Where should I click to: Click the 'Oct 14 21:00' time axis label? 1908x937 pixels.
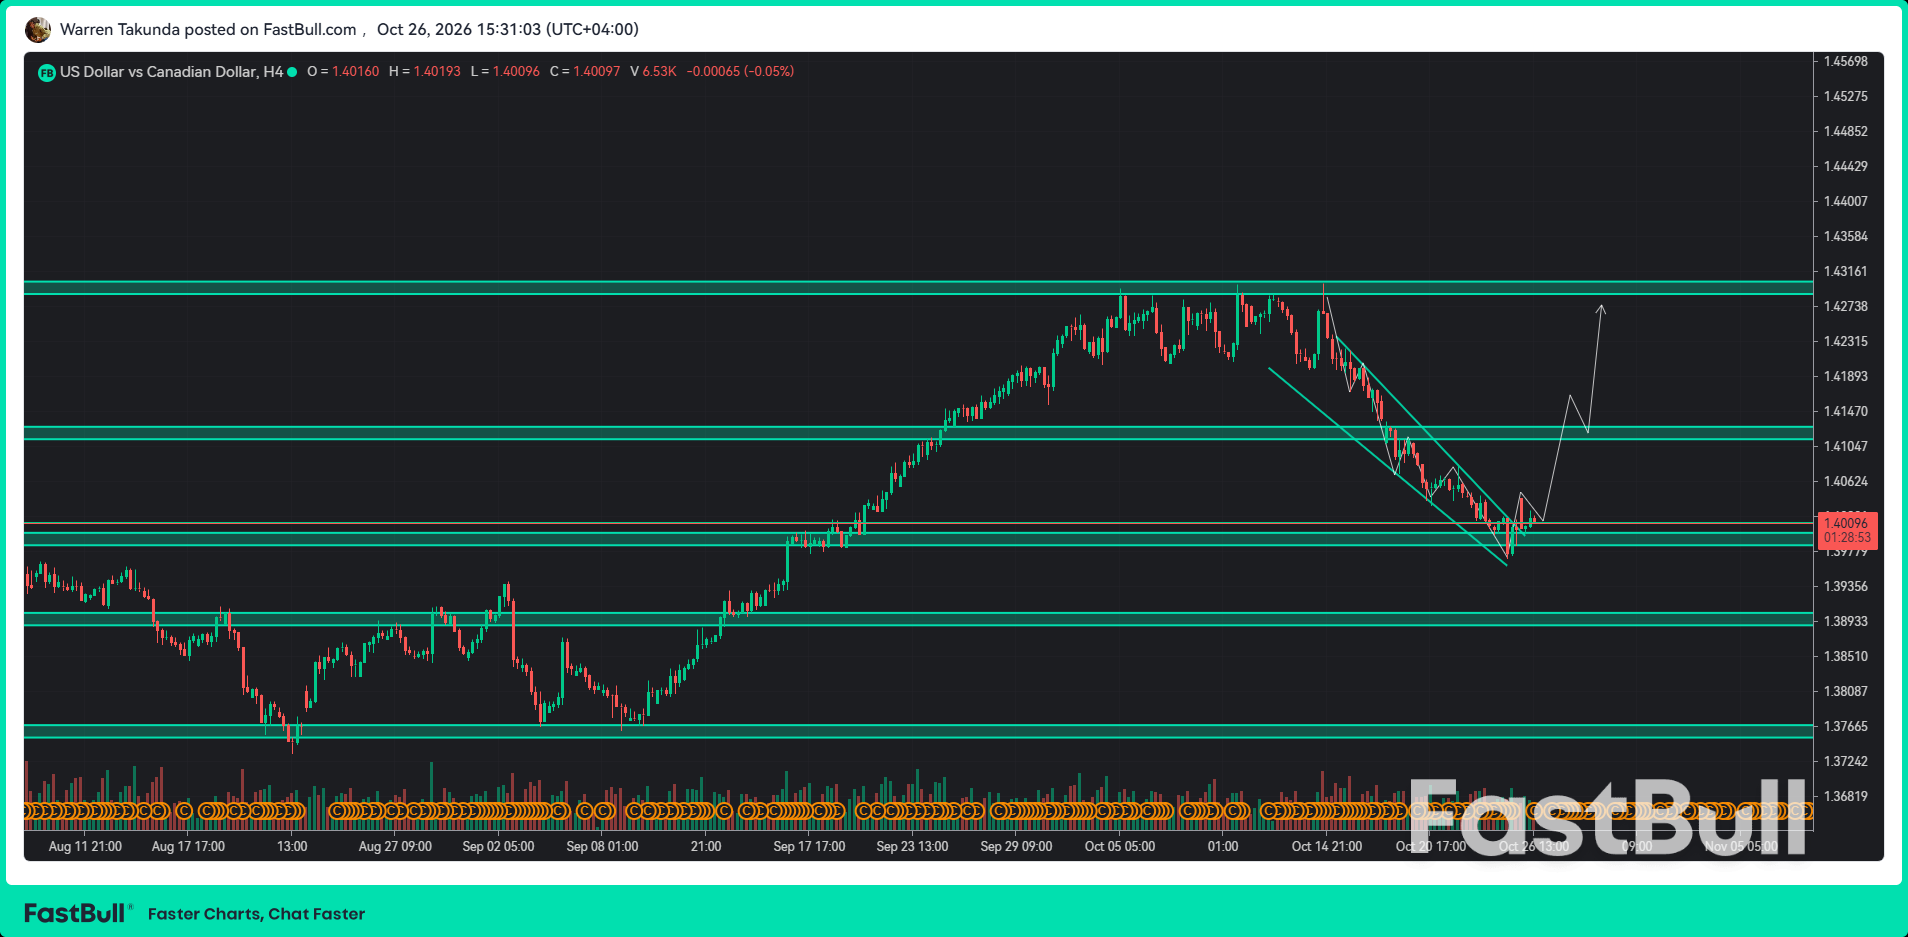pos(1327,847)
